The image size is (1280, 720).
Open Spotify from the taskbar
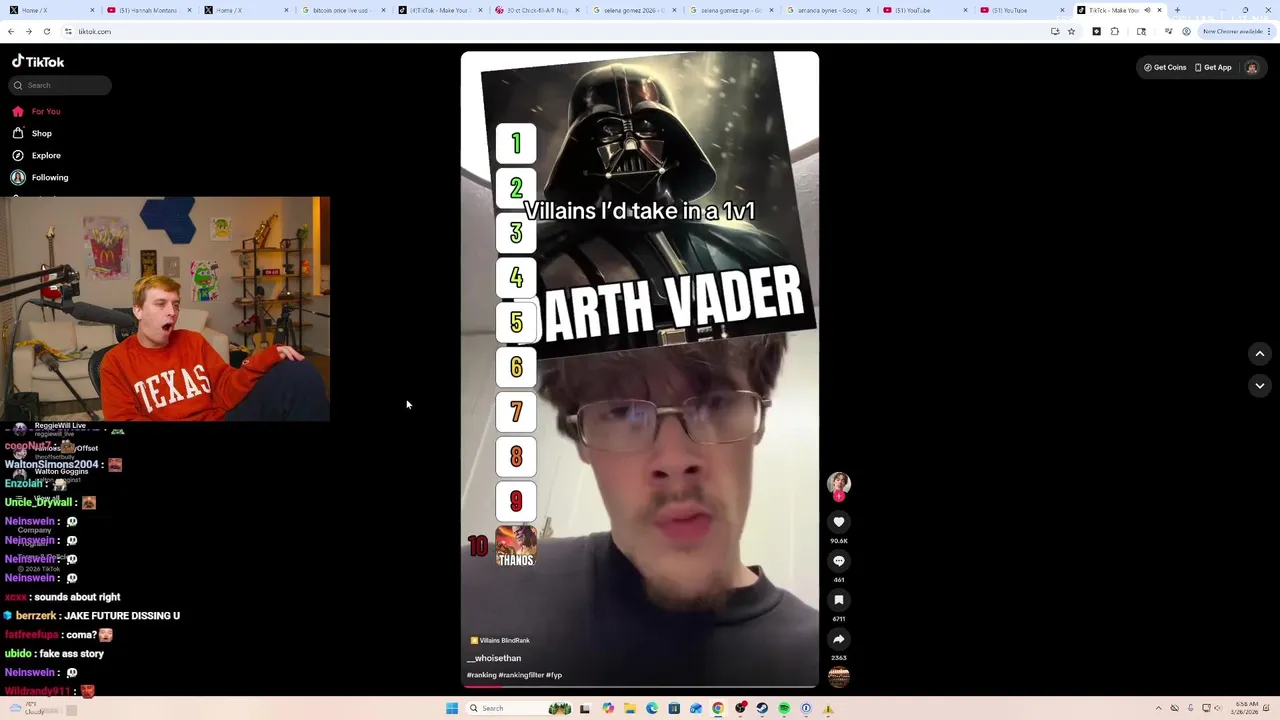point(784,708)
